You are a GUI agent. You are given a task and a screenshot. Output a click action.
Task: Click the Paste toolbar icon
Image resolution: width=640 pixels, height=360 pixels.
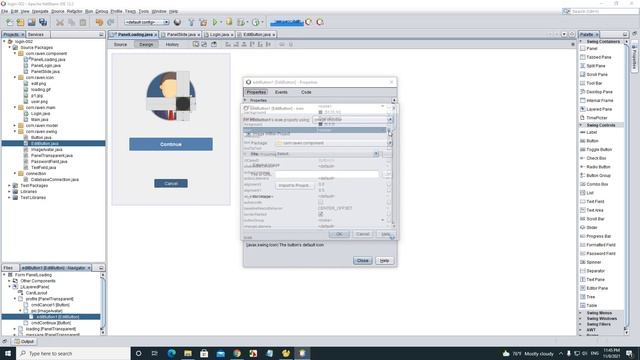coord(83,22)
